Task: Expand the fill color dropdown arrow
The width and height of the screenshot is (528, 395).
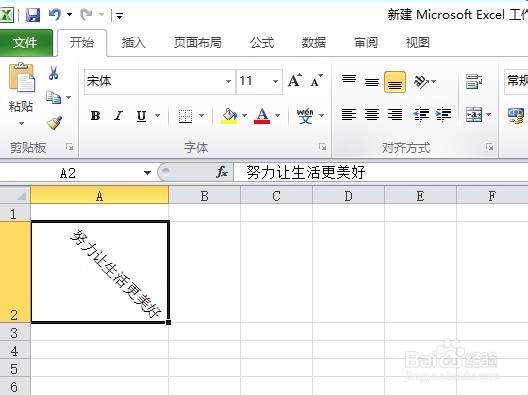Action: (245, 116)
